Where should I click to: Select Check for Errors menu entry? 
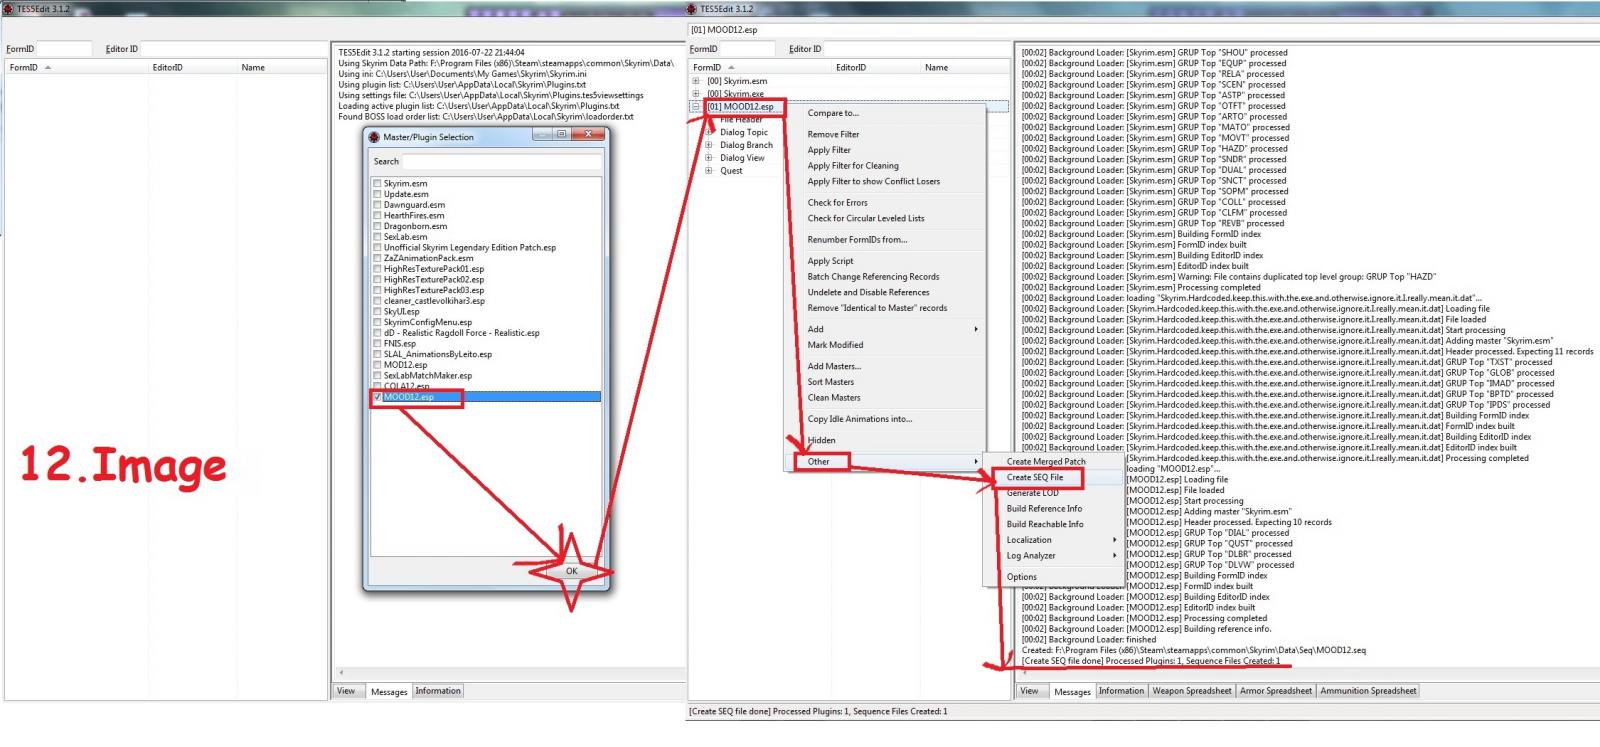[838, 203]
